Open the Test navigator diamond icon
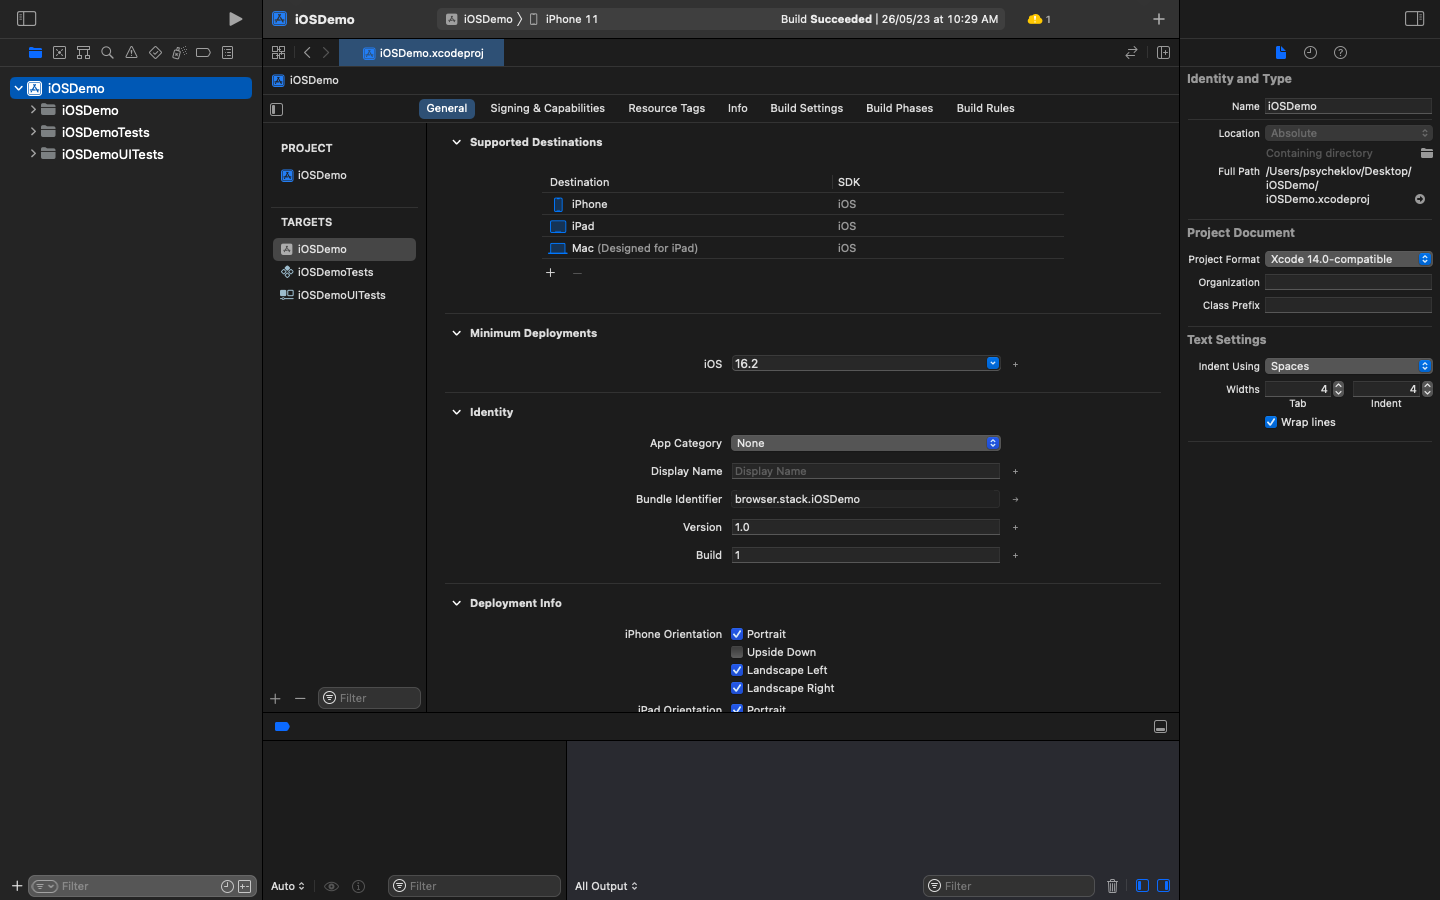The image size is (1440, 900). click(155, 52)
